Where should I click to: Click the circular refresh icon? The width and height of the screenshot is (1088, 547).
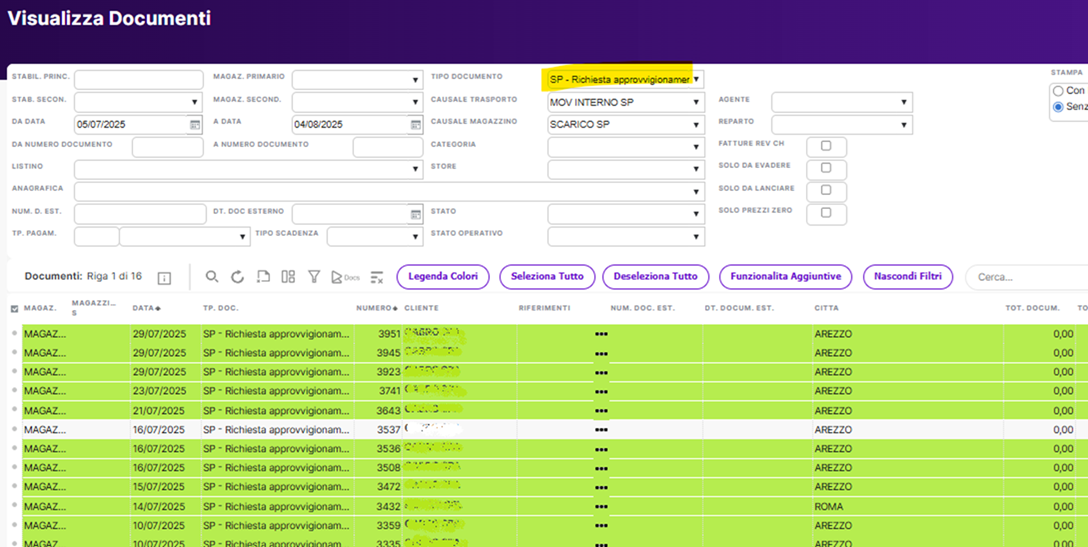[x=237, y=277]
